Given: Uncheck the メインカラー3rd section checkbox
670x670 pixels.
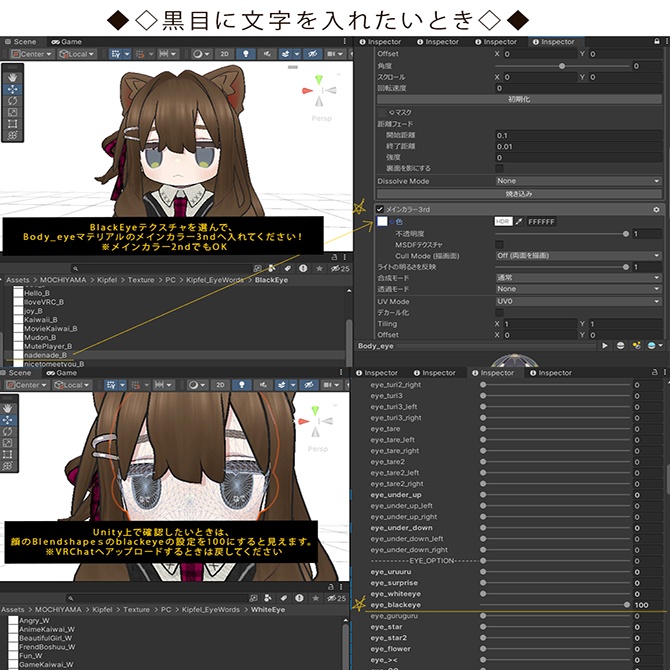Looking at the screenshot, I should click(x=379, y=209).
